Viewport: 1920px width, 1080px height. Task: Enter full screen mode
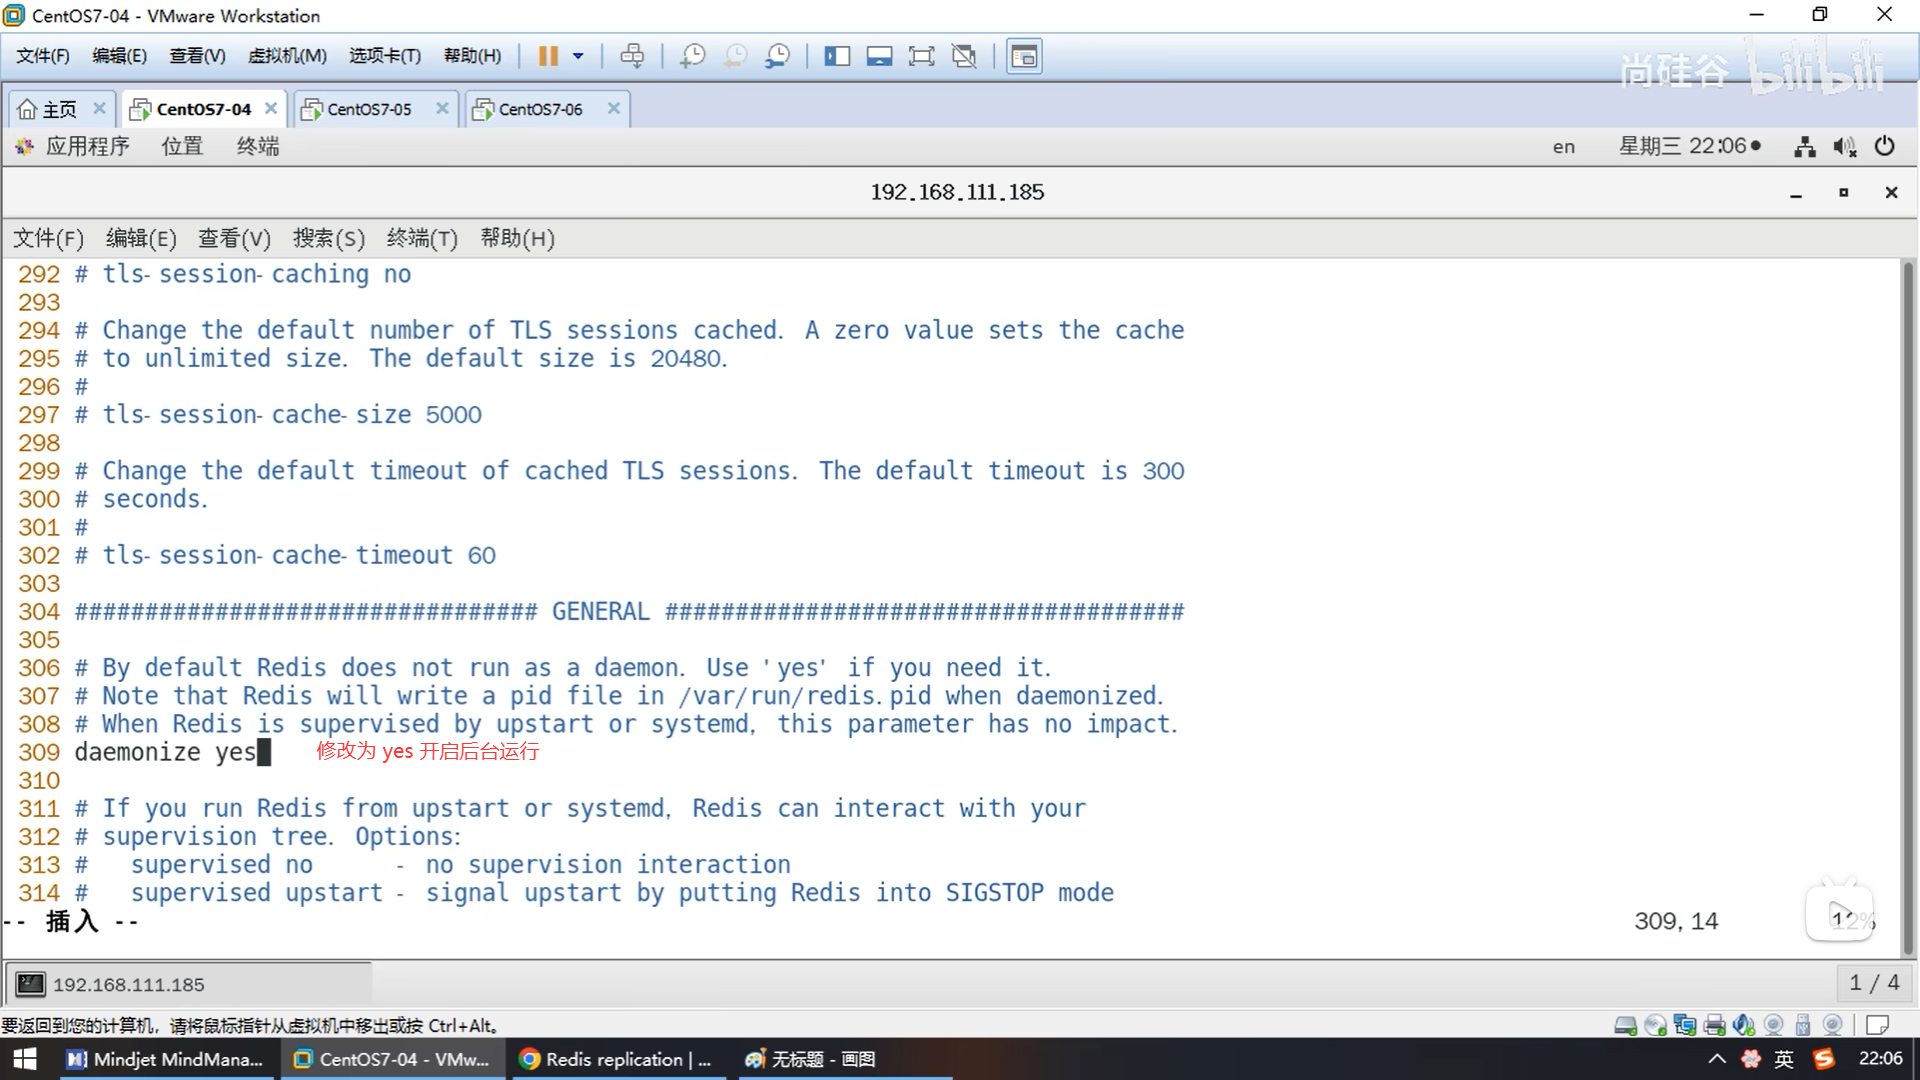[921, 56]
